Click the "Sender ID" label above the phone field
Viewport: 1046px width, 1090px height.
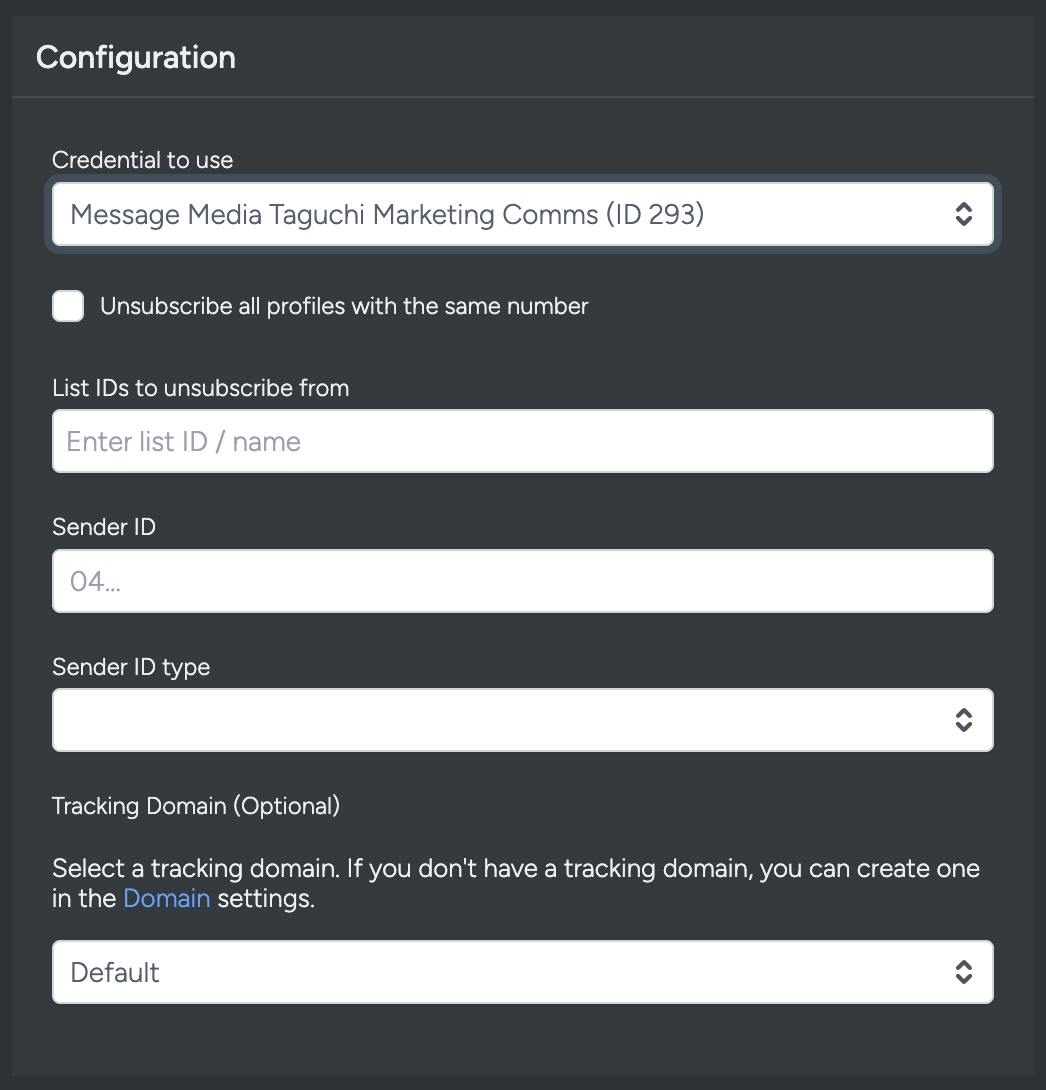[x=104, y=527]
